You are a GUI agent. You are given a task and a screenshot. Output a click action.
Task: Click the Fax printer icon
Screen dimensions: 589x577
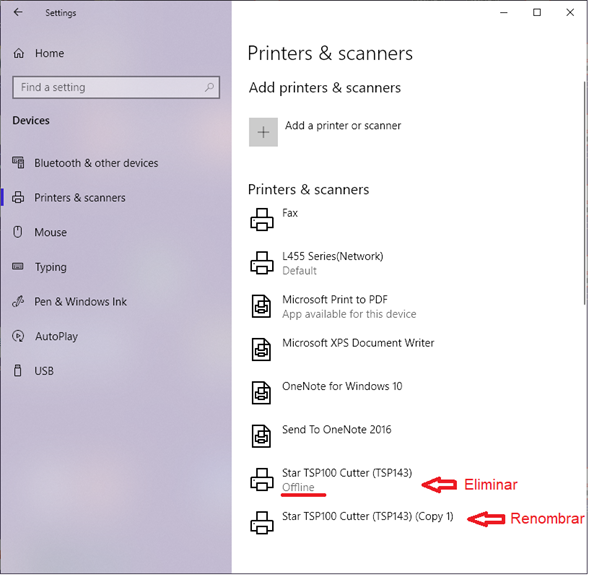[x=262, y=219]
